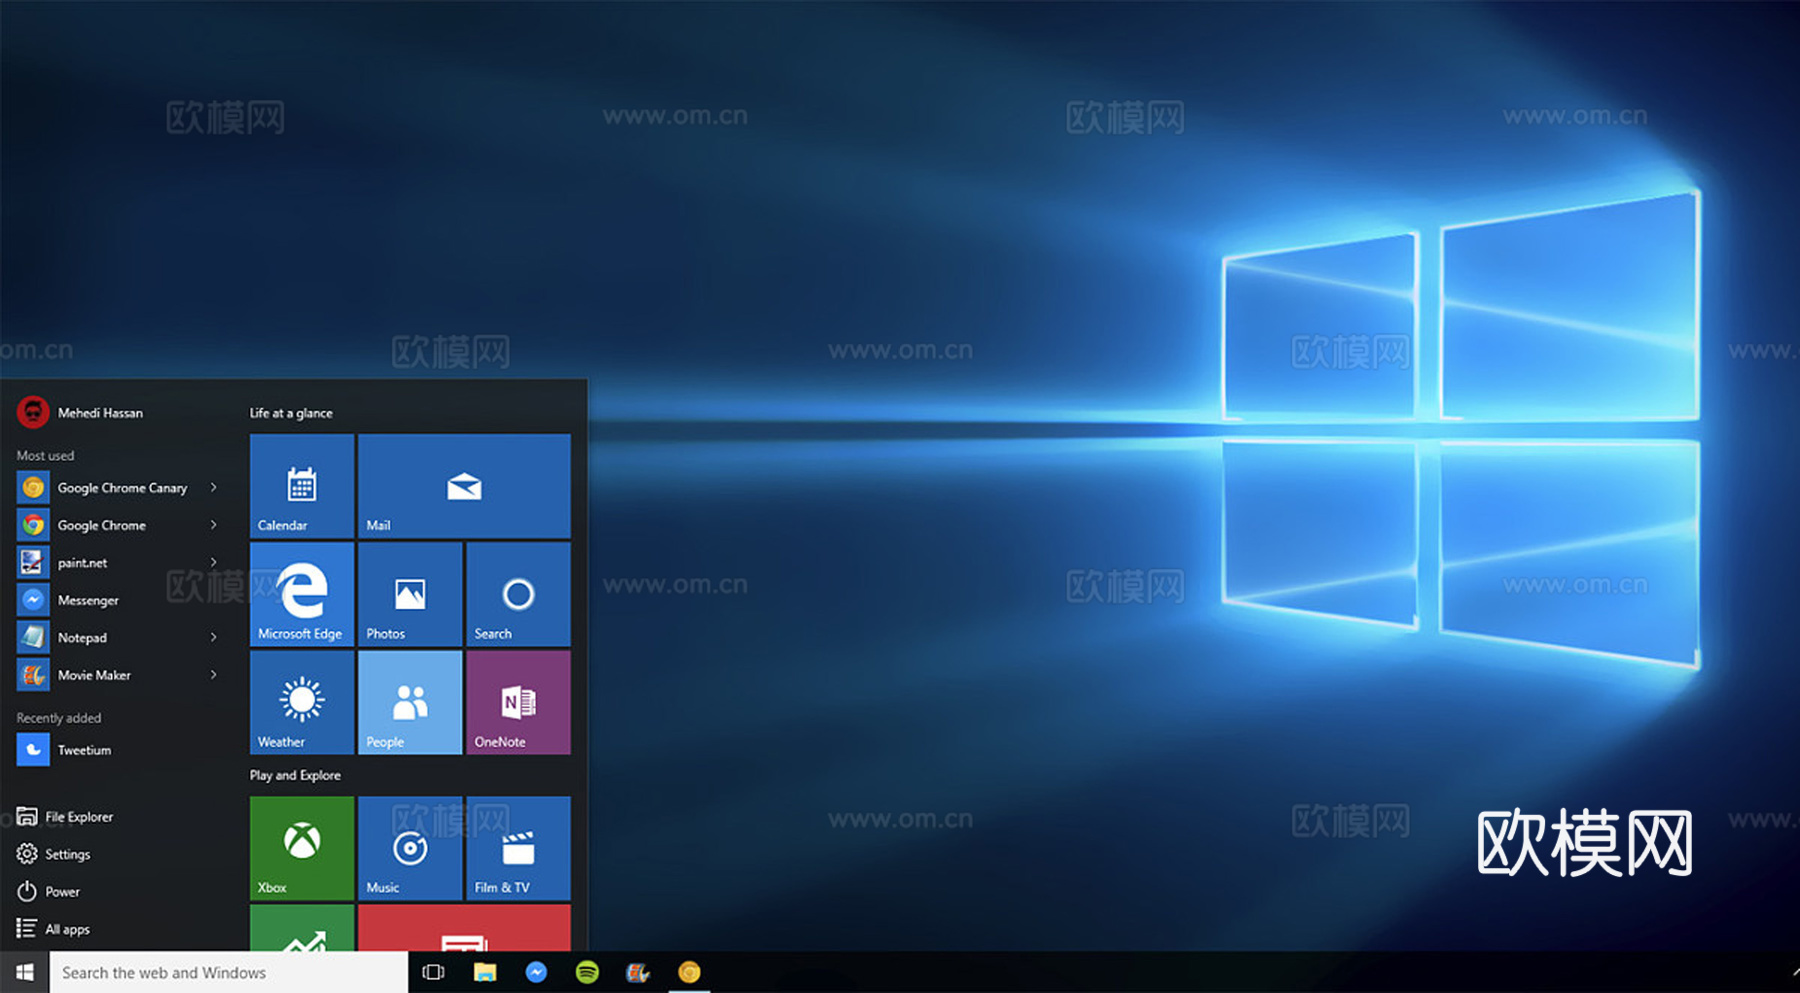Open the Xbox tile

(x=301, y=847)
